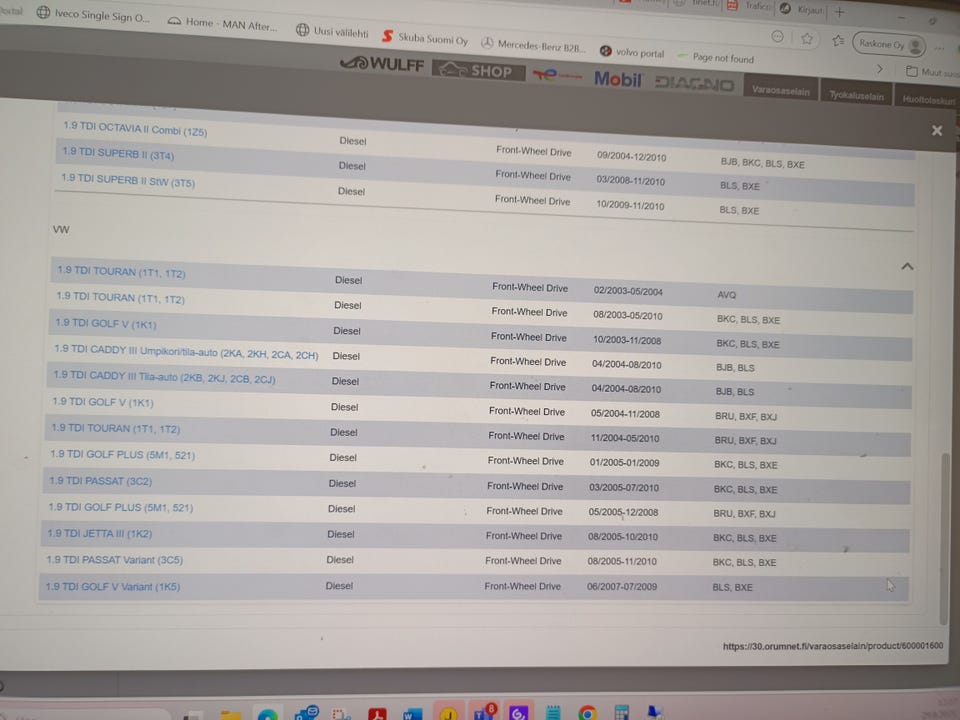Open the SHOP banner link
Image resolution: width=960 pixels, height=720 pixels.
[478, 71]
